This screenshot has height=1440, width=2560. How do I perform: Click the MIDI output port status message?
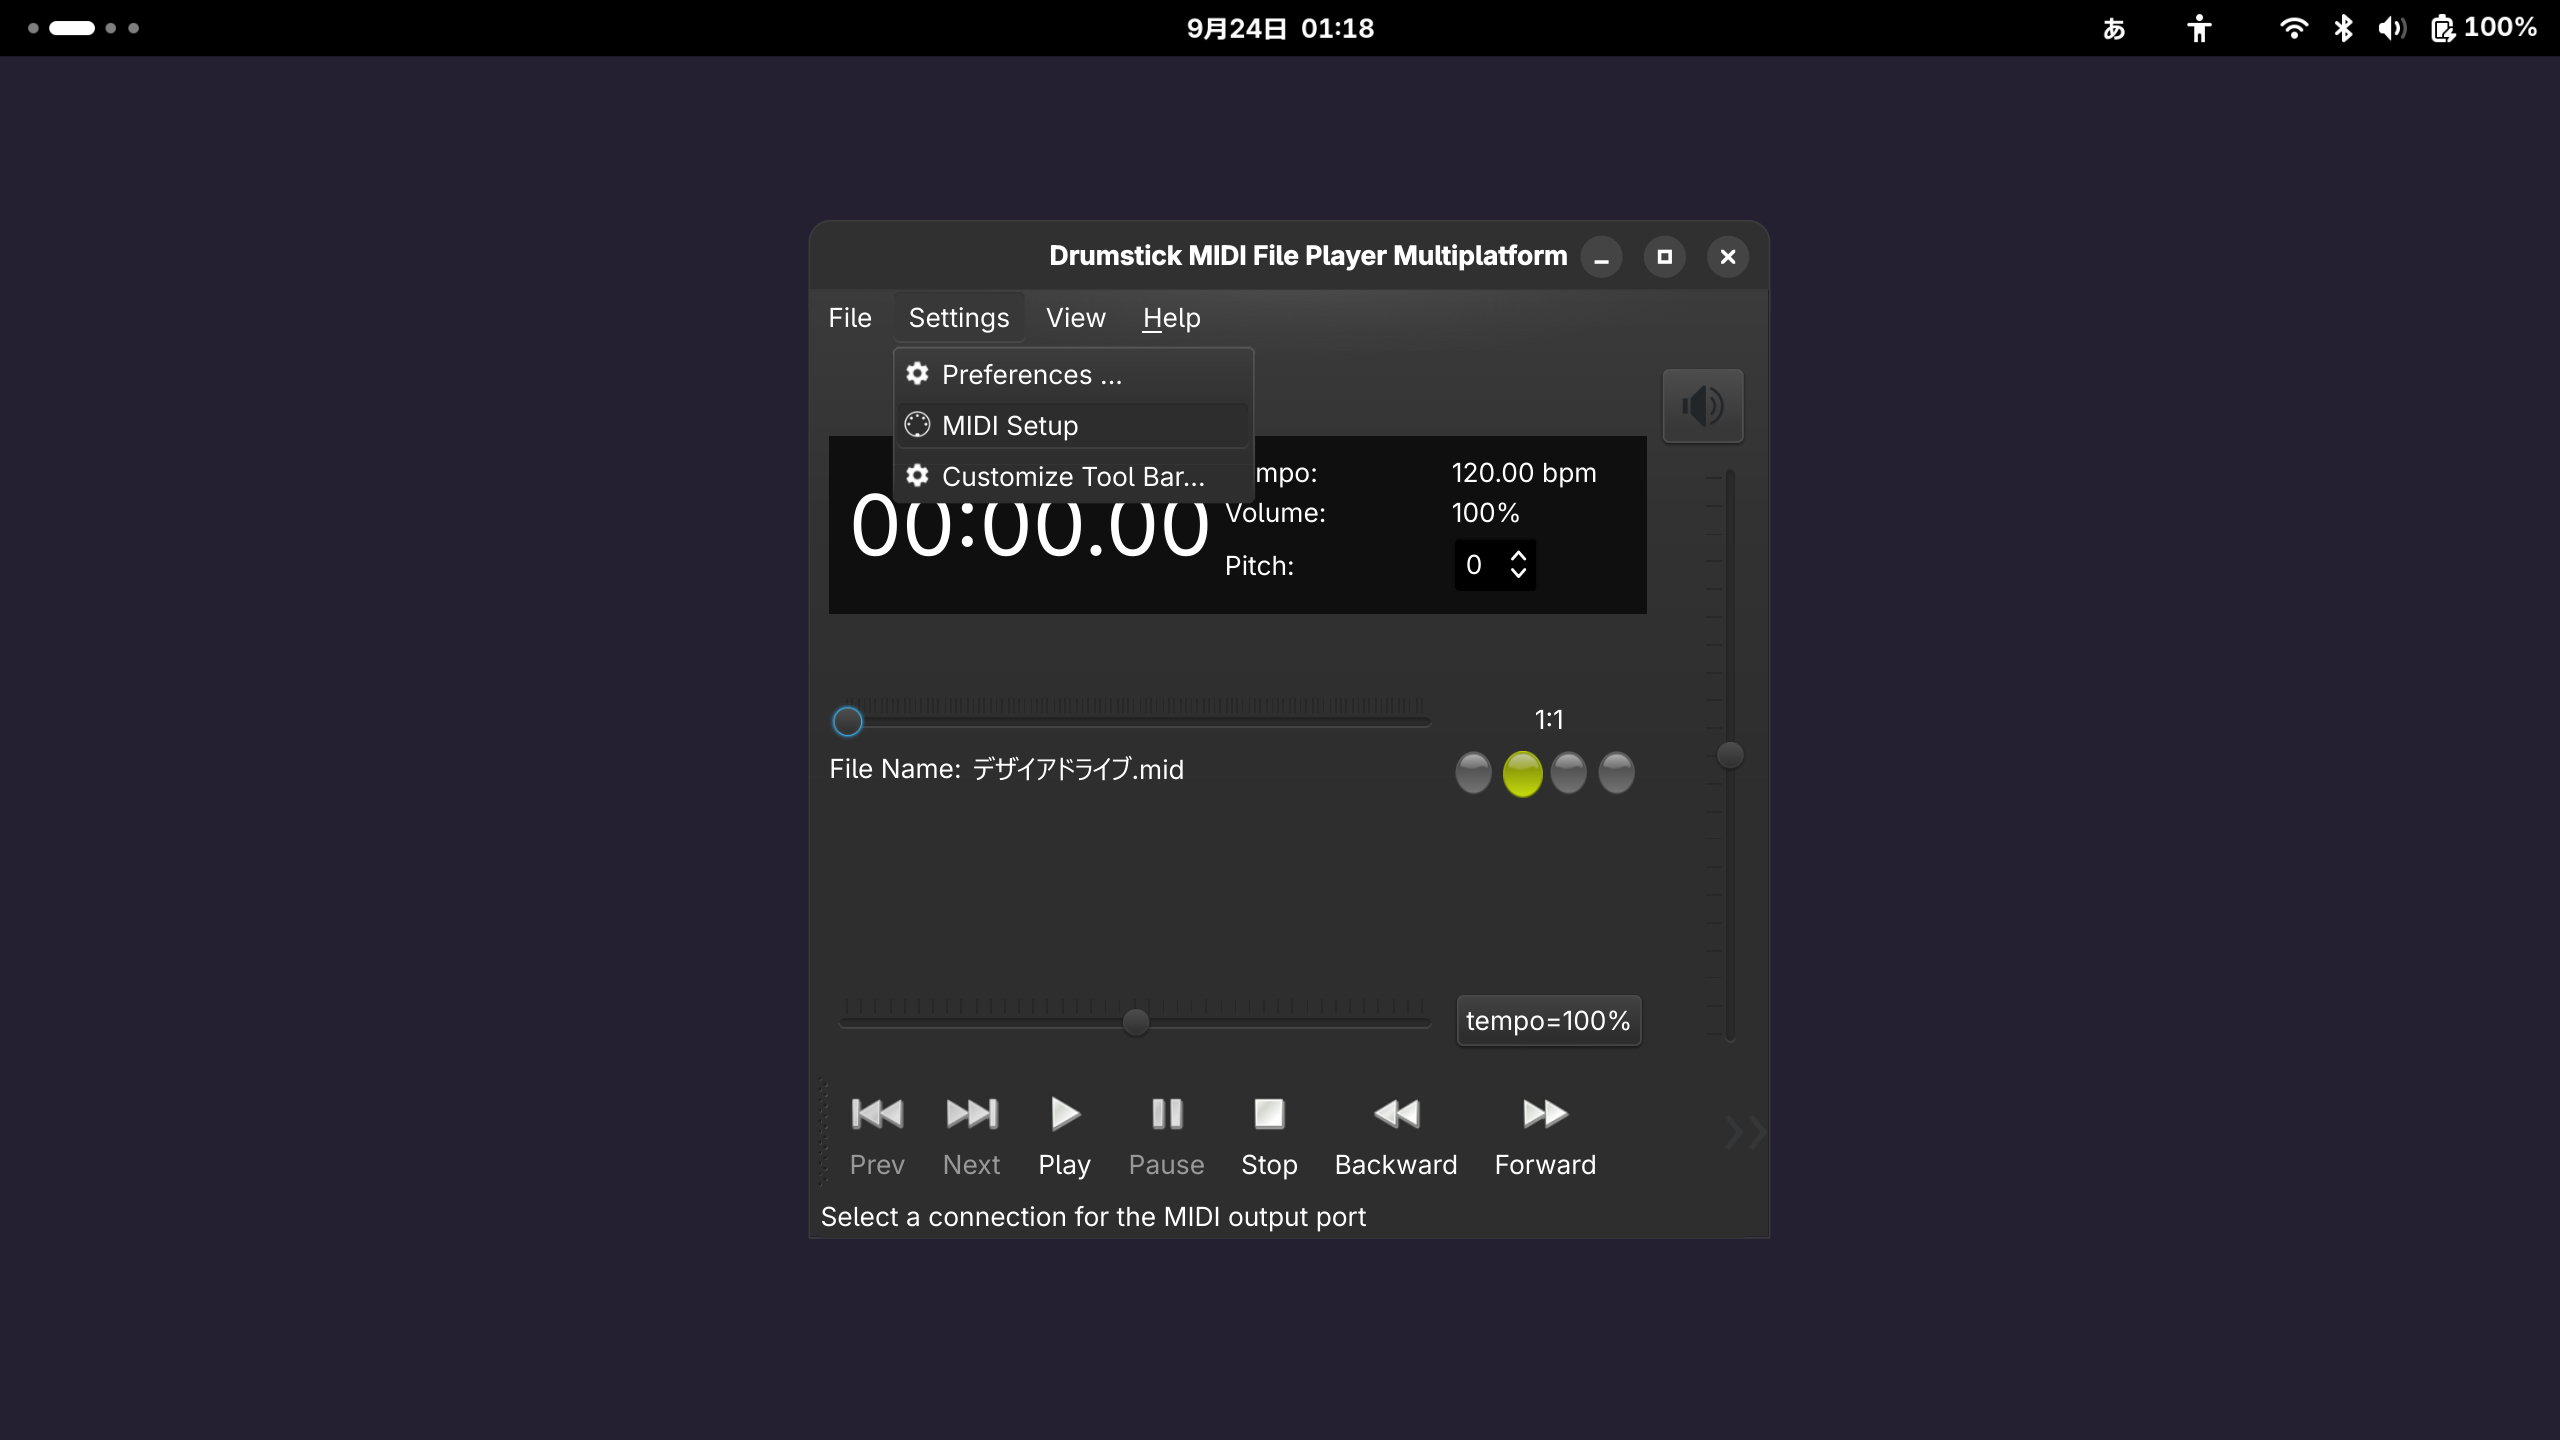coord(1093,1217)
